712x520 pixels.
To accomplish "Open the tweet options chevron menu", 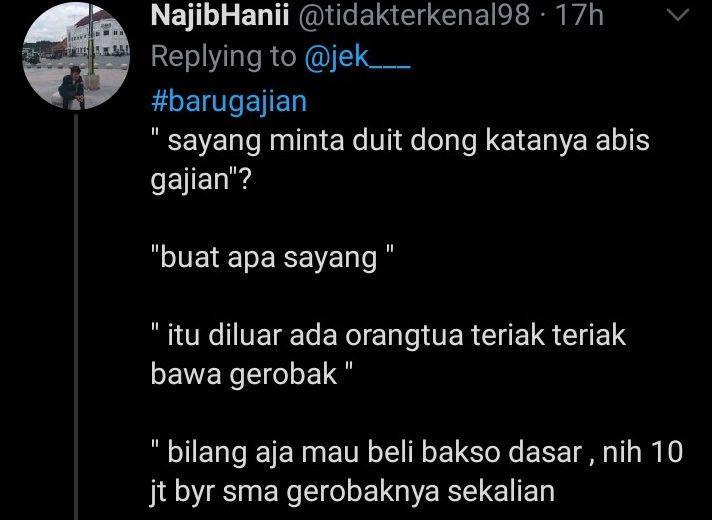I will [677, 16].
